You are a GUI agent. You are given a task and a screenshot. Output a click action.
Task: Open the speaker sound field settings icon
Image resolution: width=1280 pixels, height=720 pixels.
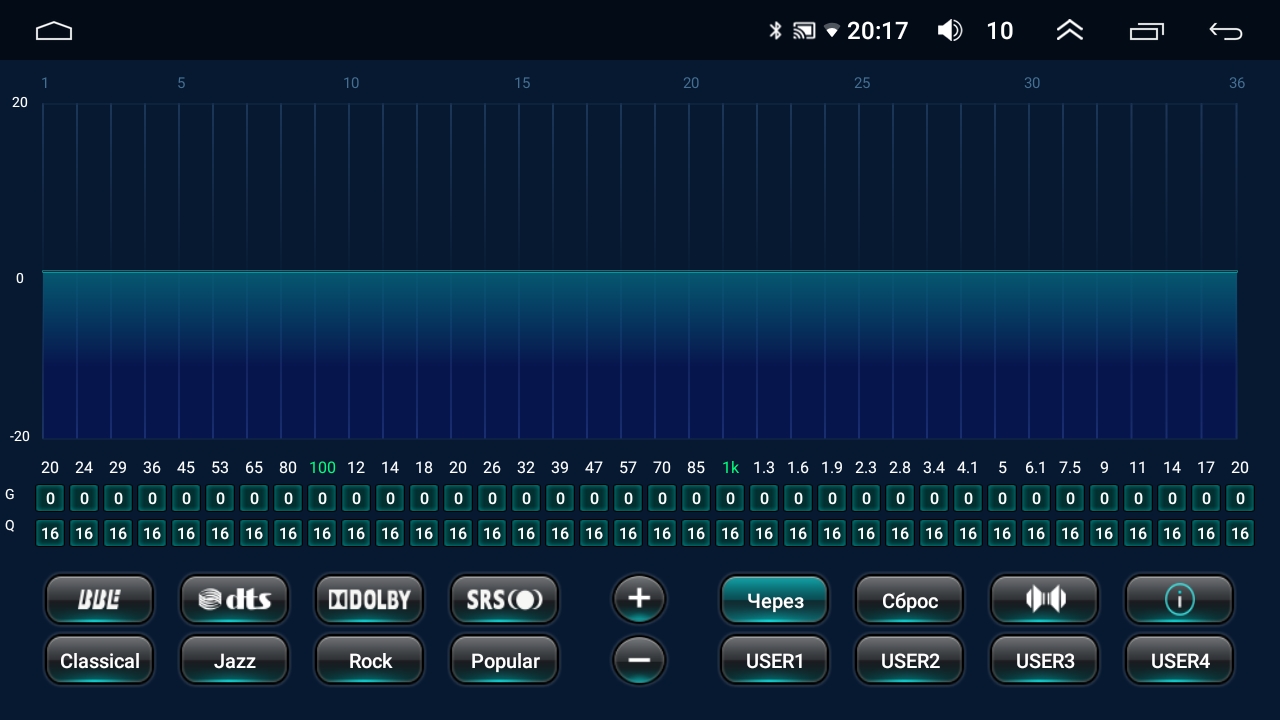click(1045, 599)
